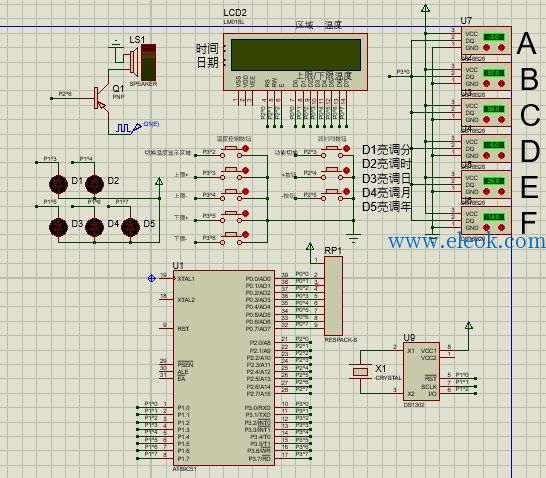Image resolution: width=546 pixels, height=478 pixels.
Task: Toggle the red latch dot on P3^2 button
Action: coord(245,149)
